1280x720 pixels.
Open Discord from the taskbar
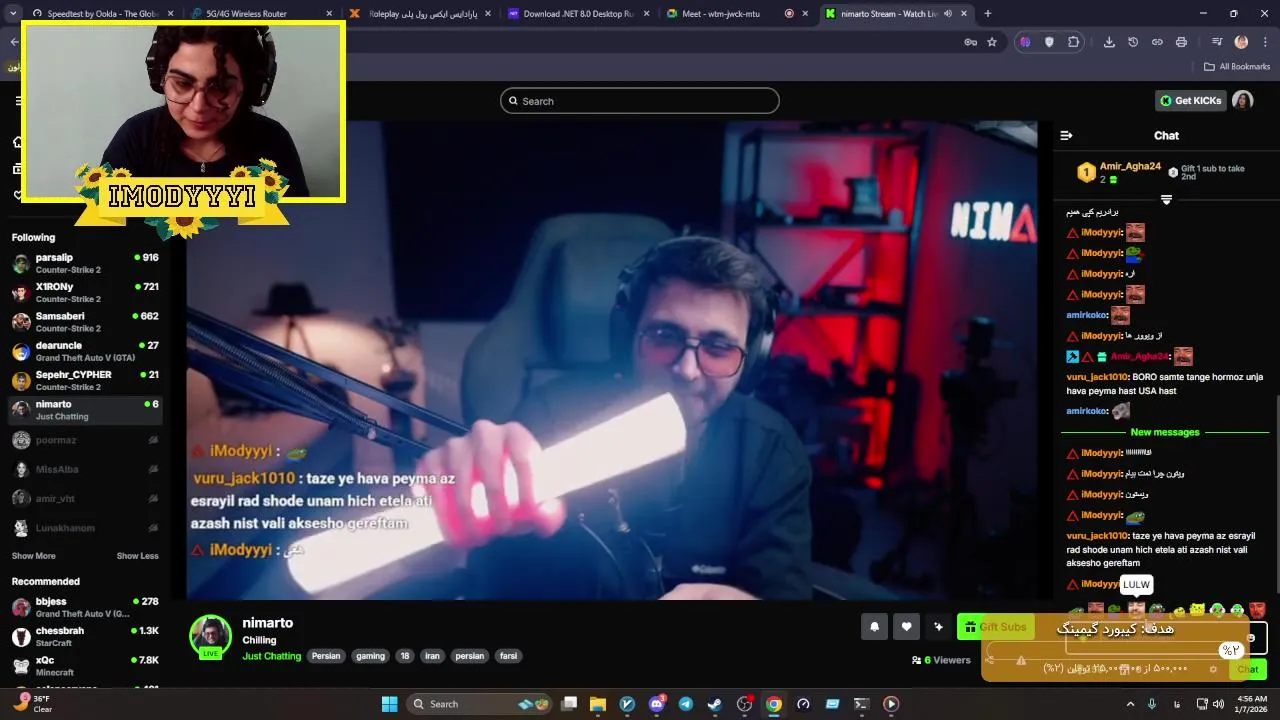click(x=656, y=704)
